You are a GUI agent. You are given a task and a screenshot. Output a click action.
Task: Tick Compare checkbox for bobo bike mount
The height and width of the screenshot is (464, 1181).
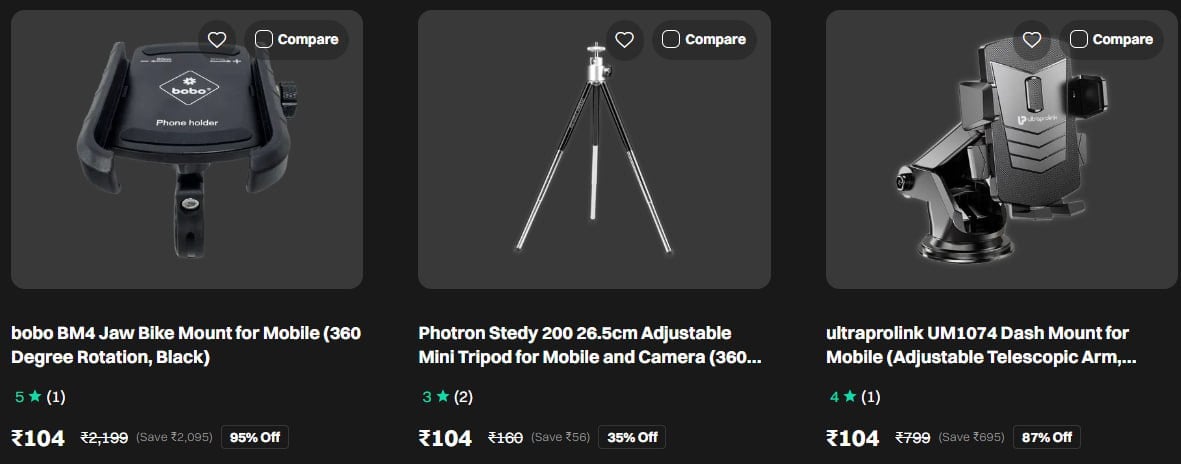(264, 39)
